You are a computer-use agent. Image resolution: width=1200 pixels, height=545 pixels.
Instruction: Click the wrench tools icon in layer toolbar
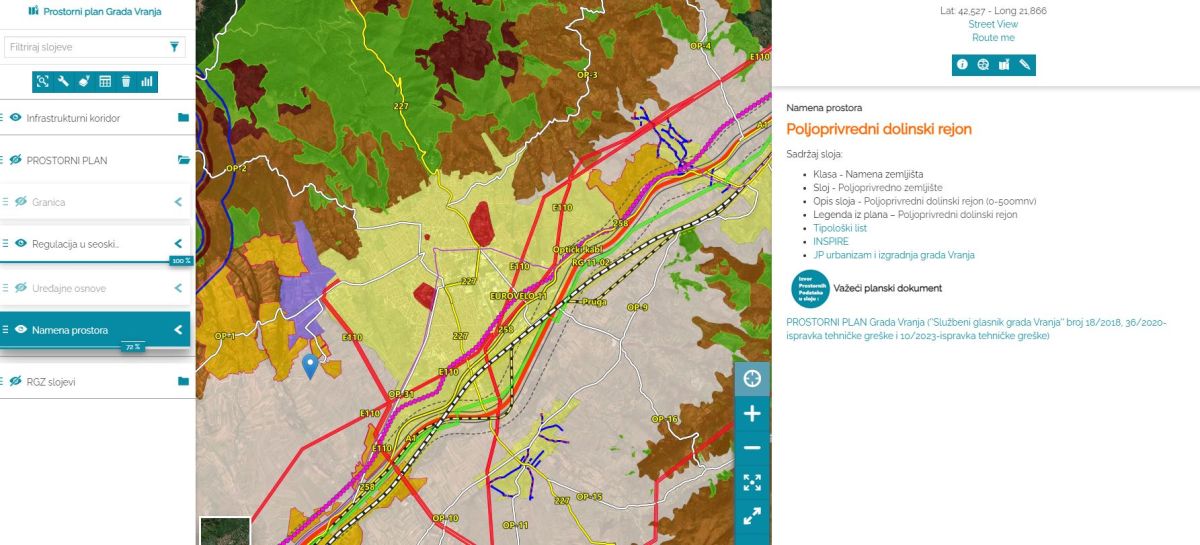pos(63,81)
